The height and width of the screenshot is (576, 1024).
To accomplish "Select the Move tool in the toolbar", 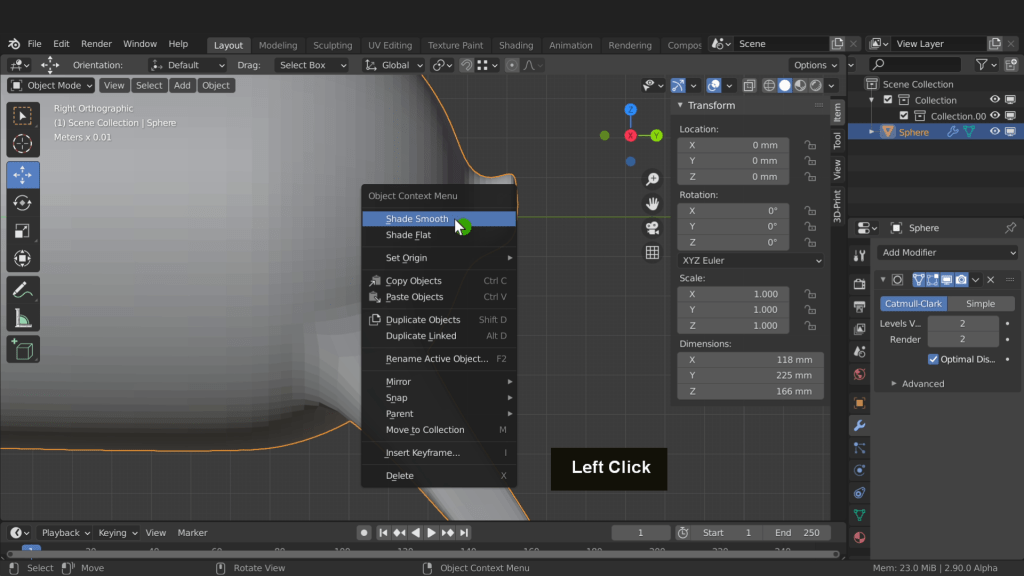I will (x=23, y=175).
